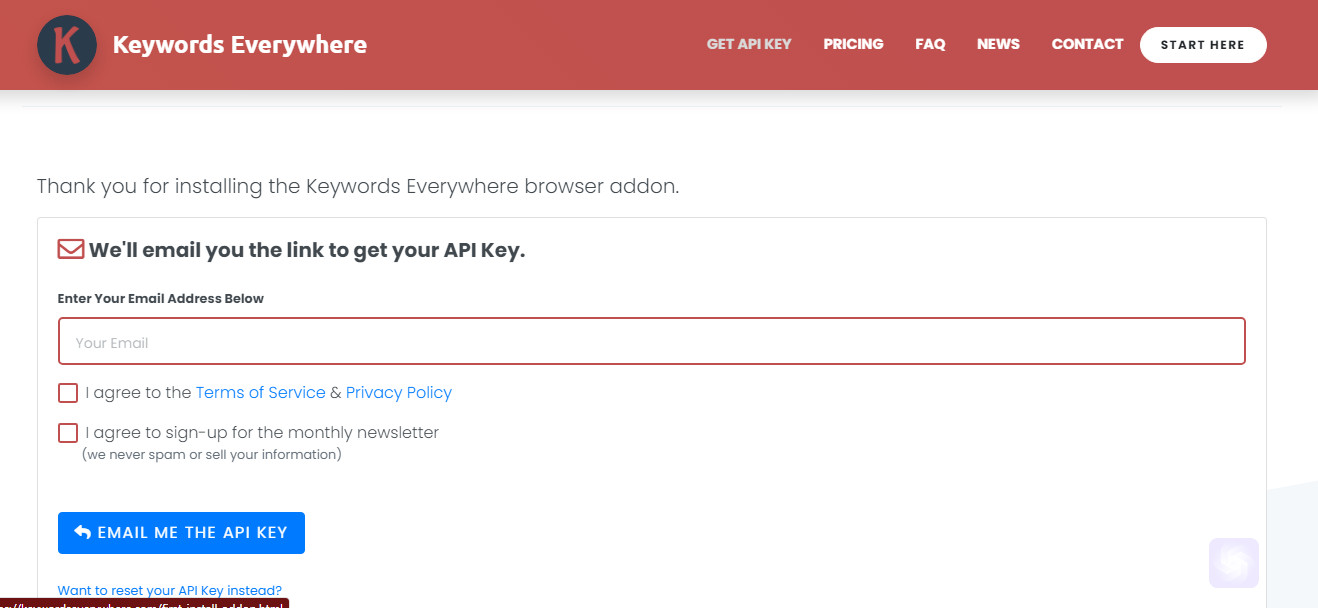Open the Privacy Policy link
This screenshot has width=1318, height=608.
[399, 393]
